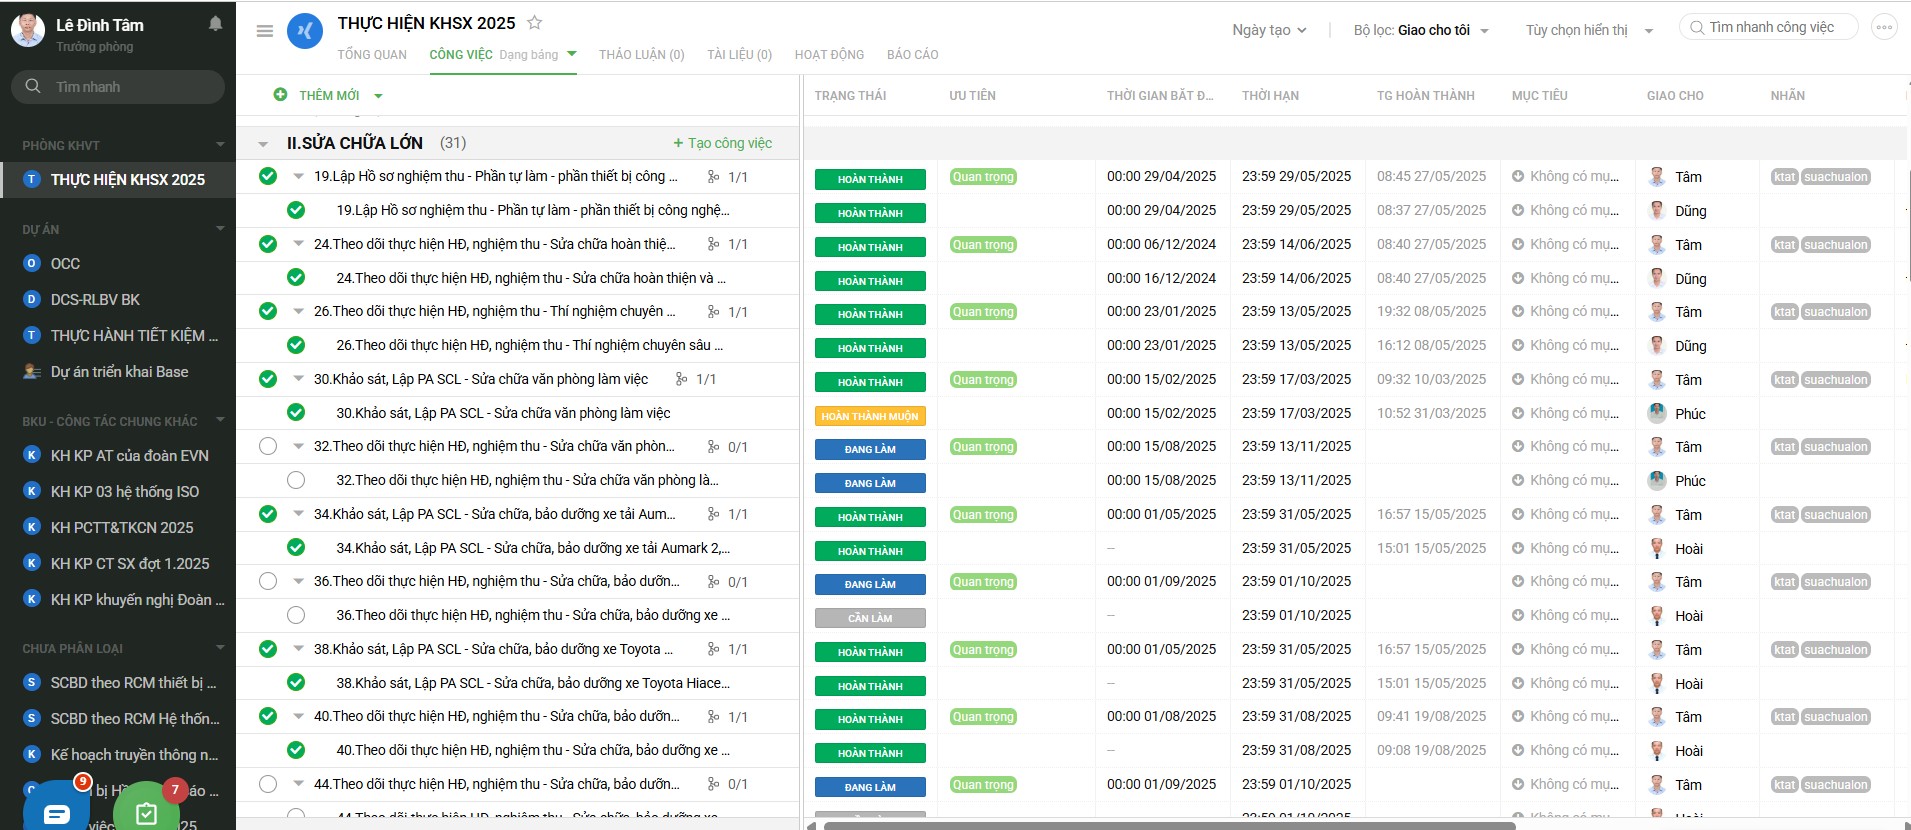Image resolution: width=1911 pixels, height=830 pixels.
Task: Open the more options ellipsis button
Action: (1884, 27)
